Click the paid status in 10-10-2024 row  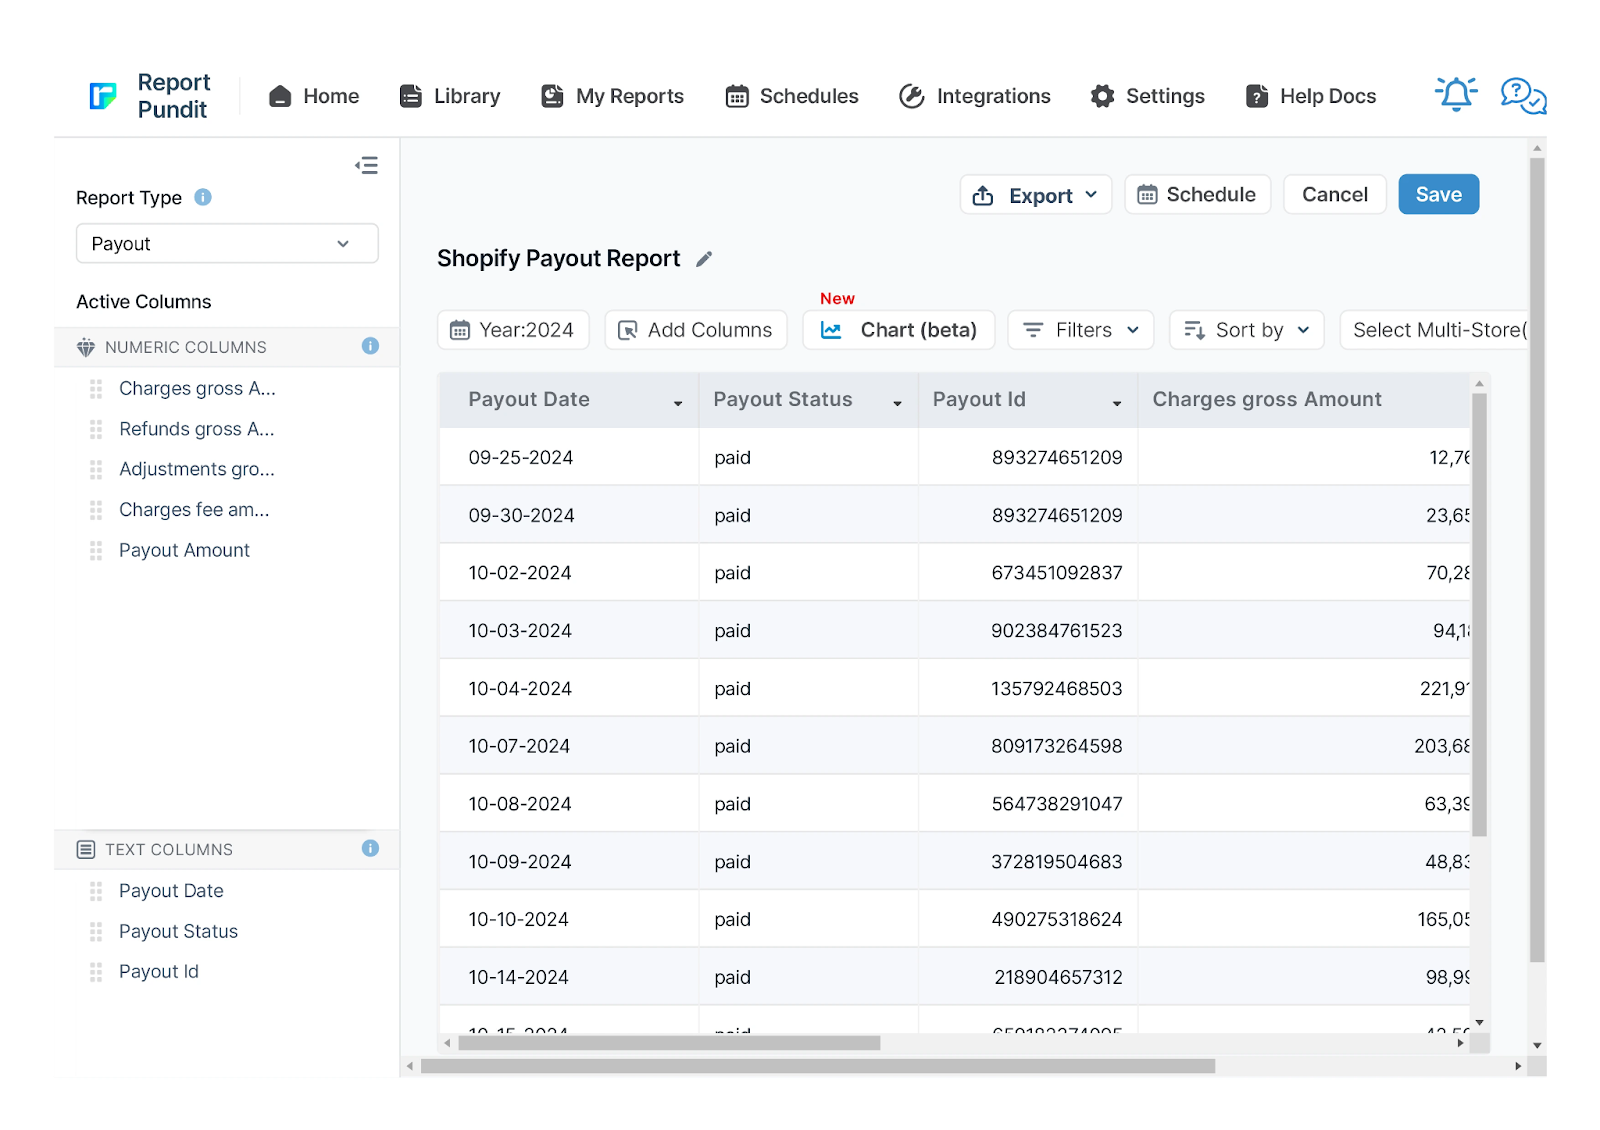click(x=732, y=919)
